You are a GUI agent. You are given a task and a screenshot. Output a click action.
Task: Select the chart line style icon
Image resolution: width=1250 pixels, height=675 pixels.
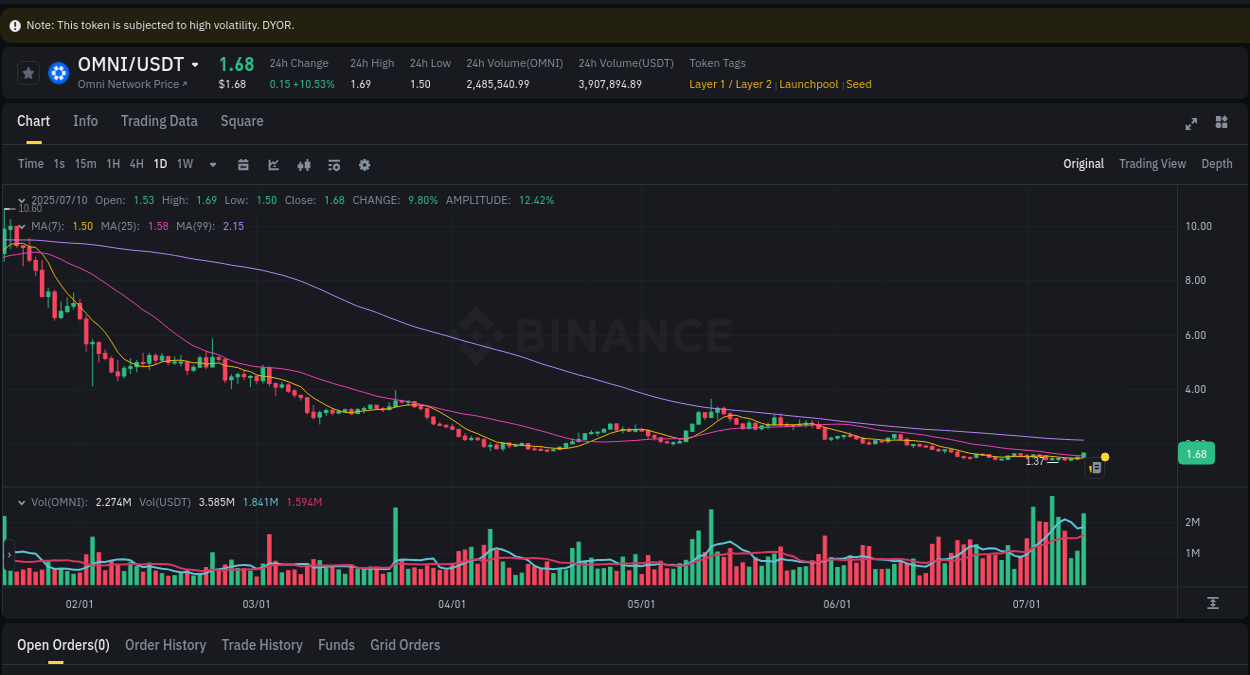(273, 164)
